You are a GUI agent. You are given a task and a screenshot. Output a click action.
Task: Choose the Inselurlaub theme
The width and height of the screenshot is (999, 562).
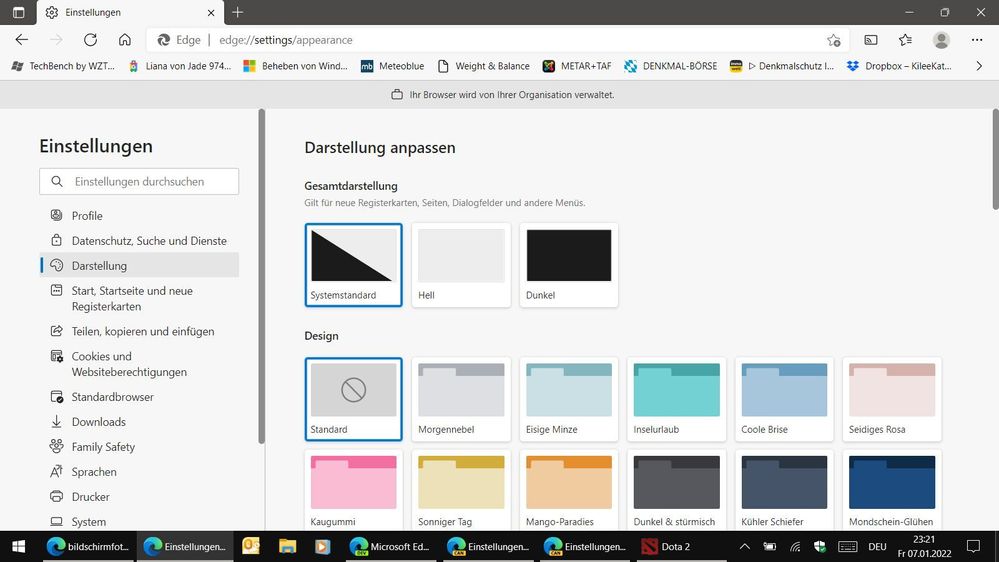point(676,399)
